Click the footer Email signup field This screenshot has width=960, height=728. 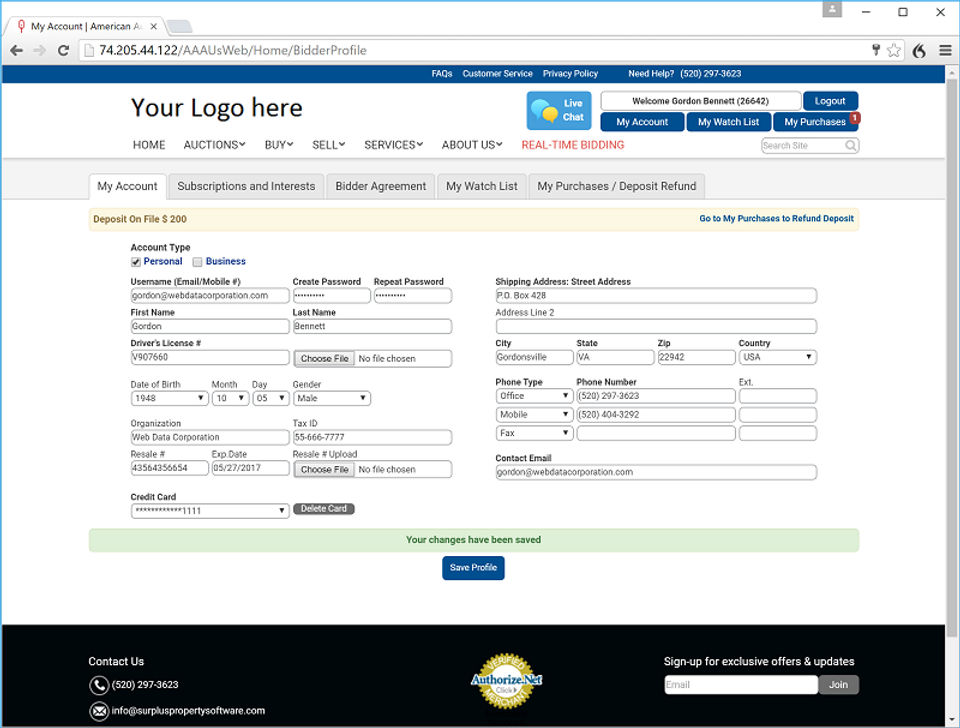741,685
